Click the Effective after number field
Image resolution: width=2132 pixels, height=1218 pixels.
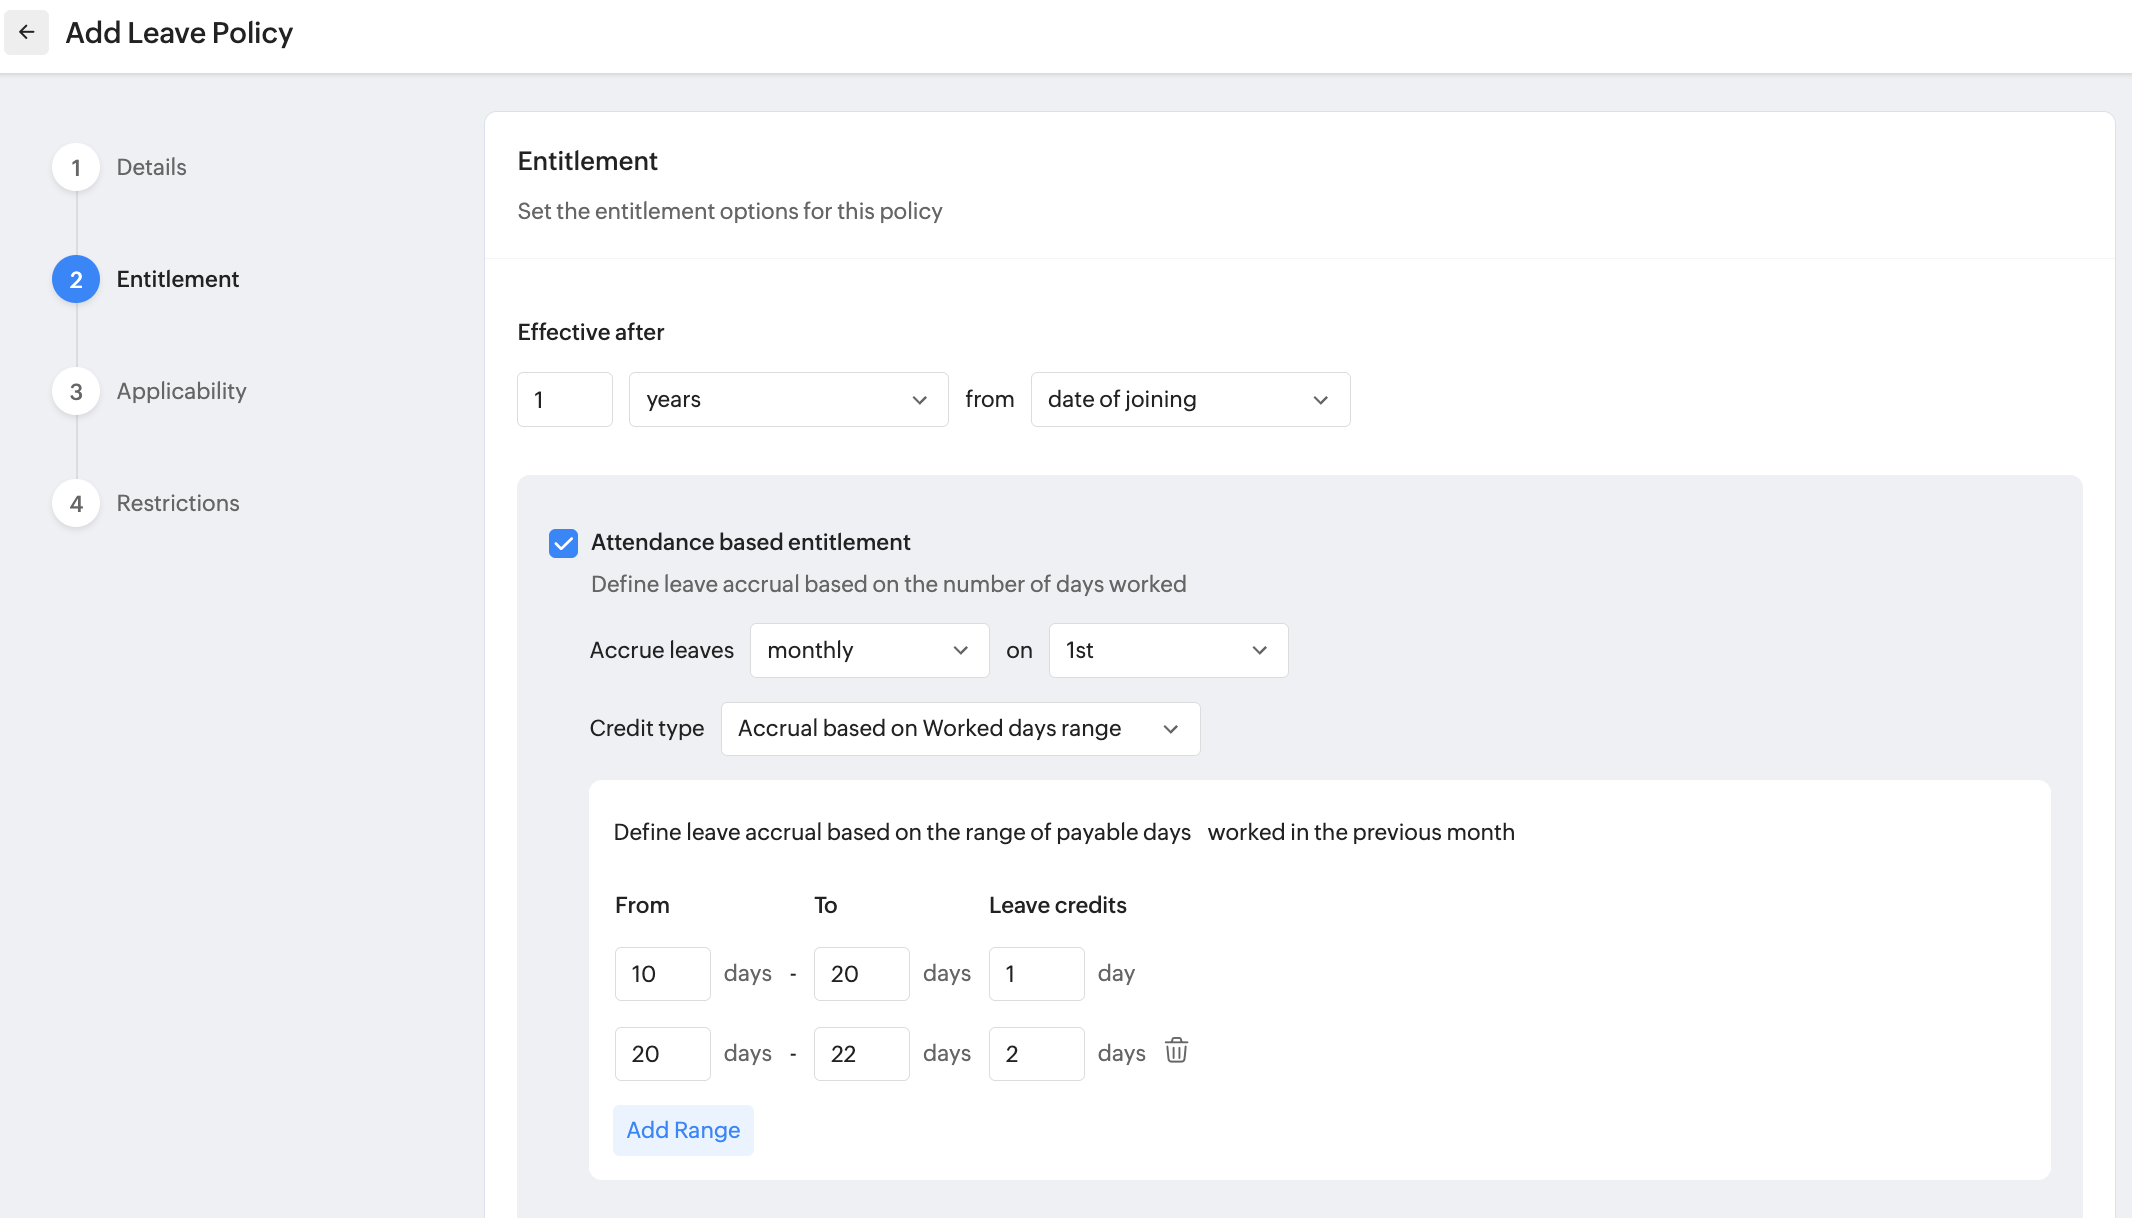[564, 400]
